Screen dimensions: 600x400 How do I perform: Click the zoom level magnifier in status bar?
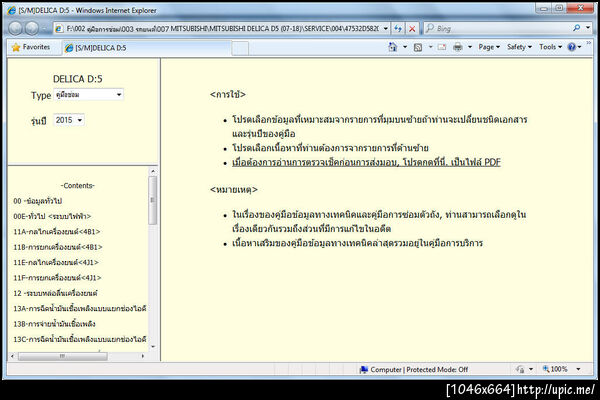[546, 369]
